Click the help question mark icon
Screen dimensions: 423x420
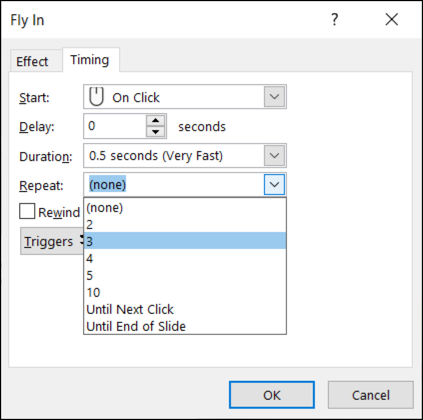(335, 19)
